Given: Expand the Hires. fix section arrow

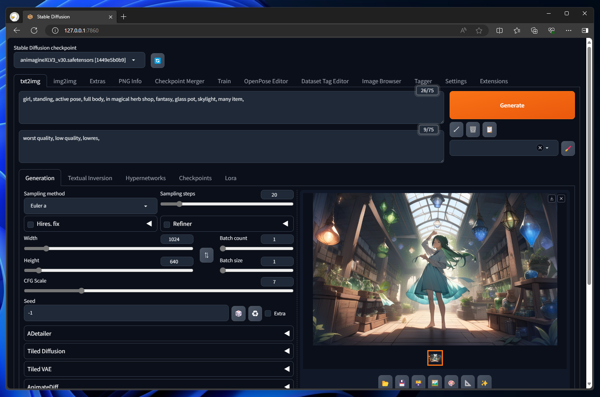Looking at the screenshot, I should (x=149, y=224).
